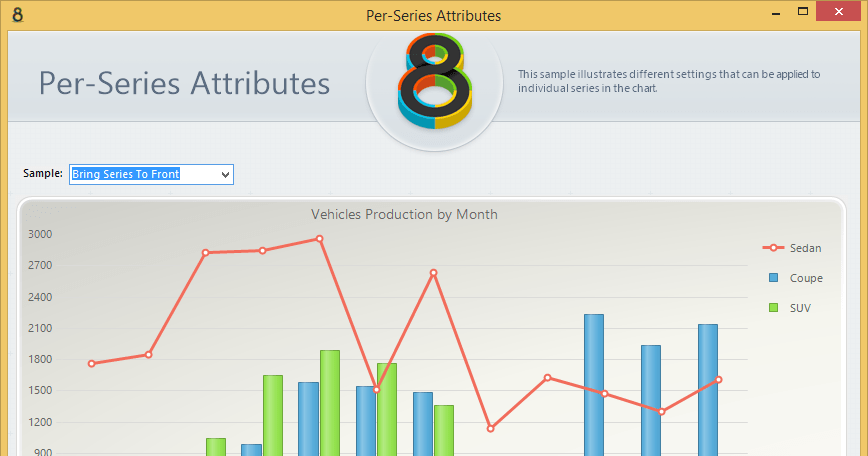Image resolution: width=868 pixels, height=456 pixels.
Task: Select the Sedan legend marker
Action: point(773,248)
